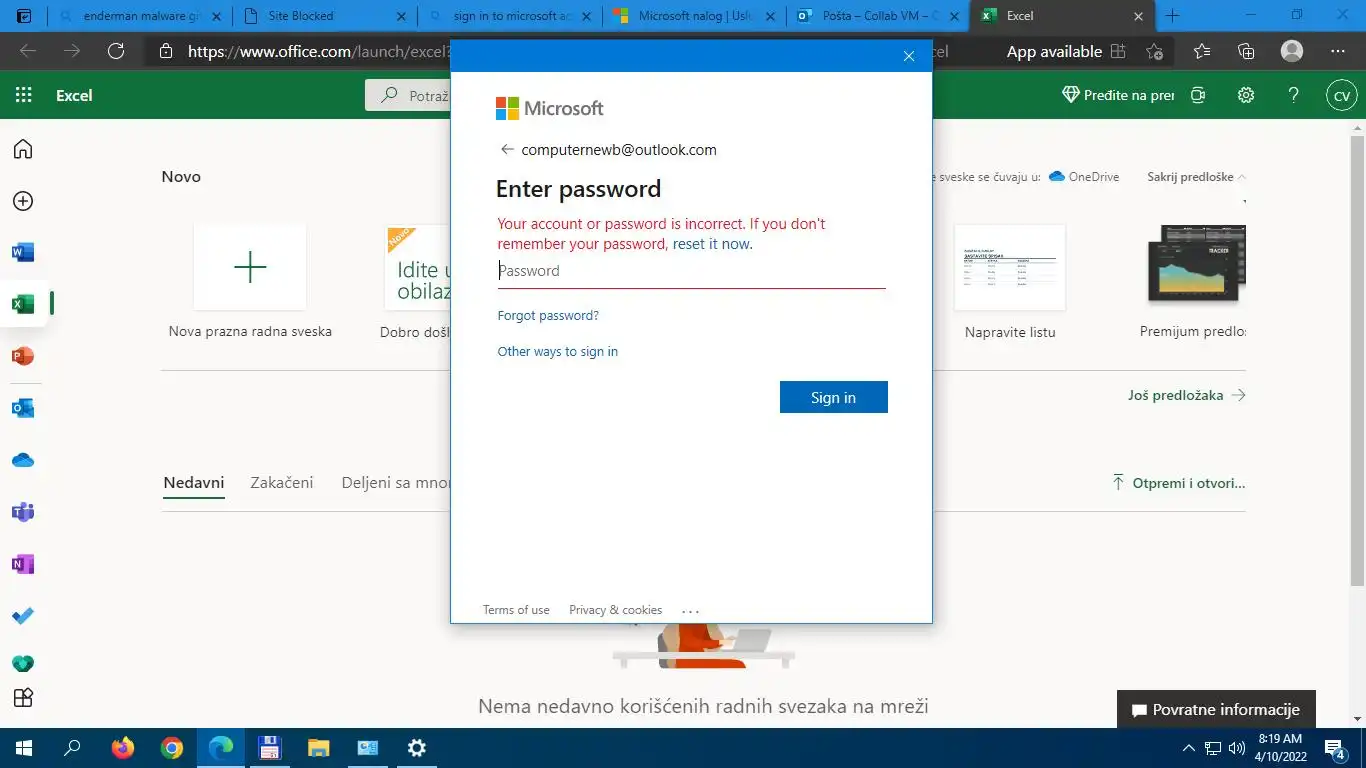Select the Zakačeni tab
This screenshot has height=768, width=1366.
coord(282,482)
